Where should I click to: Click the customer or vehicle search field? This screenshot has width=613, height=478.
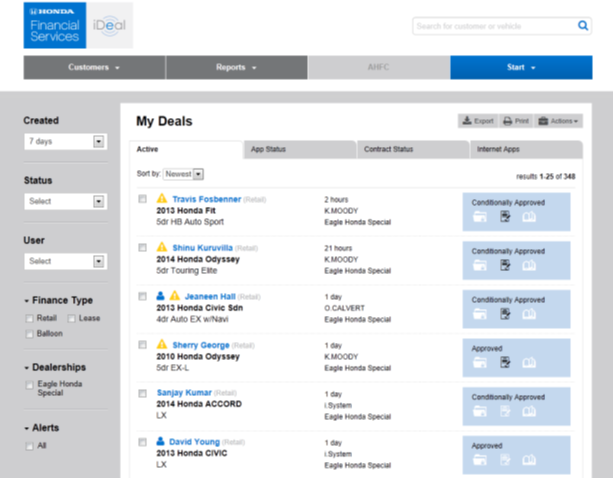tap(493, 26)
